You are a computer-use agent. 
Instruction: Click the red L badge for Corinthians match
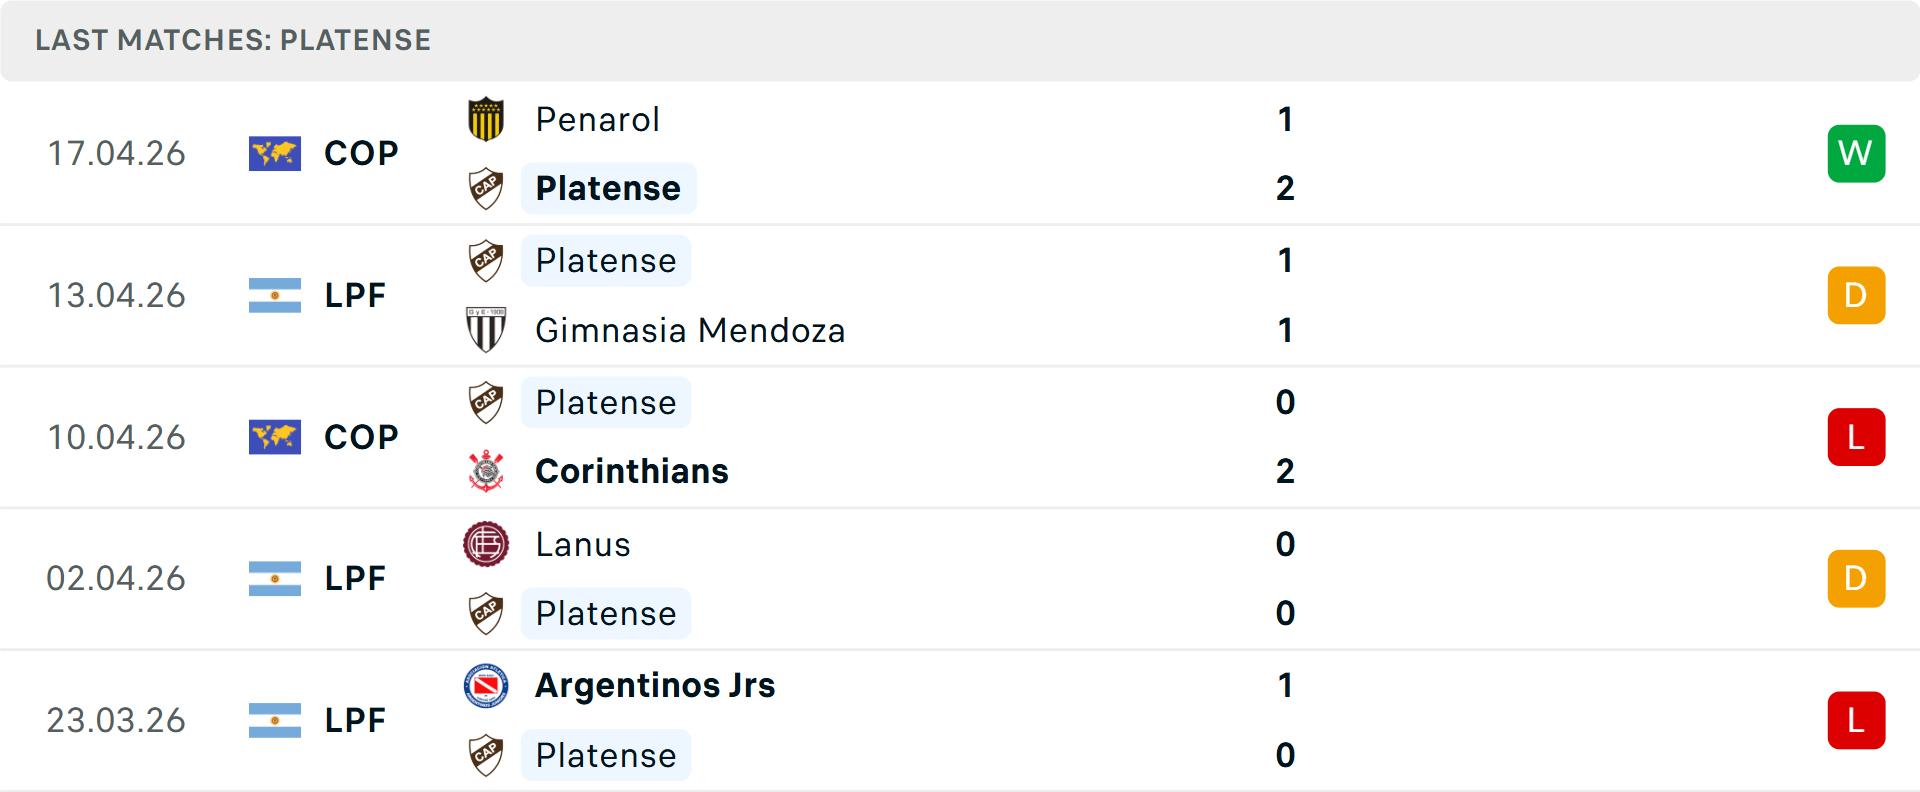pyautogui.click(x=1856, y=437)
